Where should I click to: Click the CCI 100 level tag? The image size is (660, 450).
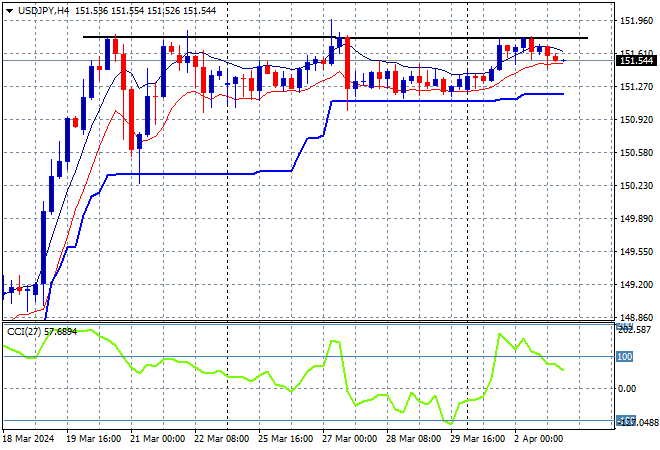624,357
